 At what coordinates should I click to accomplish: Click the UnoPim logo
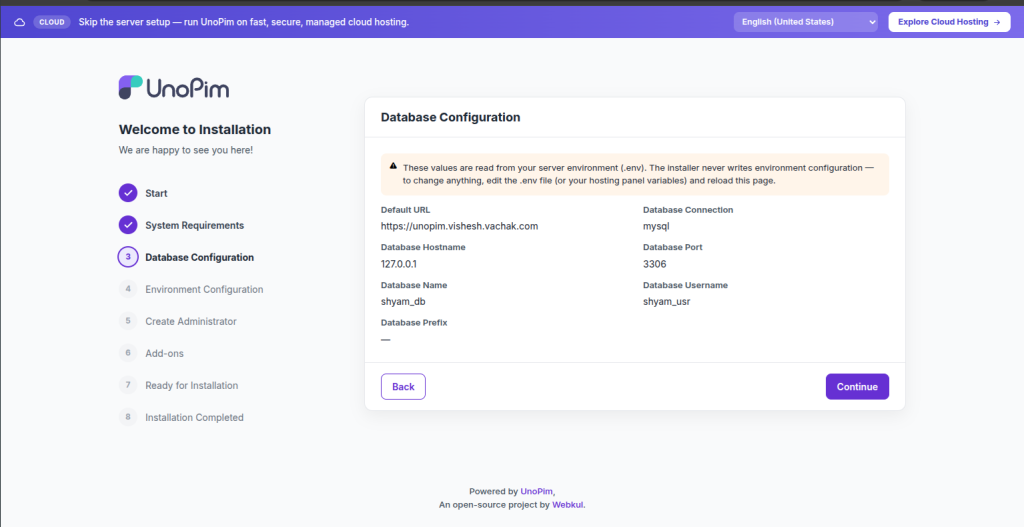coord(174,88)
